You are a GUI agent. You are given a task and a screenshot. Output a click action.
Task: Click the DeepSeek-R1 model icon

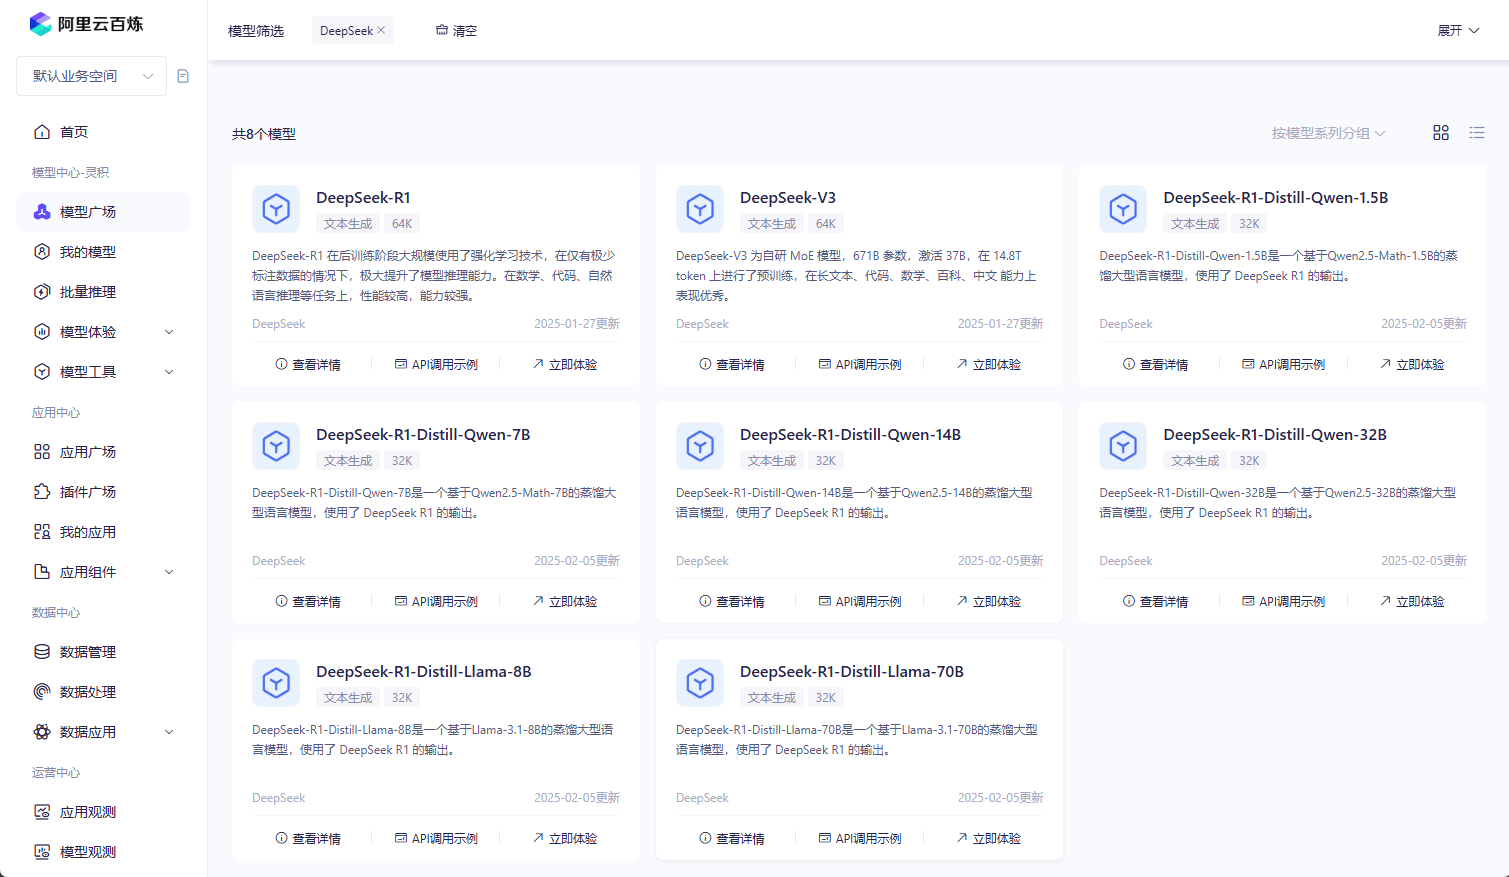click(276, 209)
